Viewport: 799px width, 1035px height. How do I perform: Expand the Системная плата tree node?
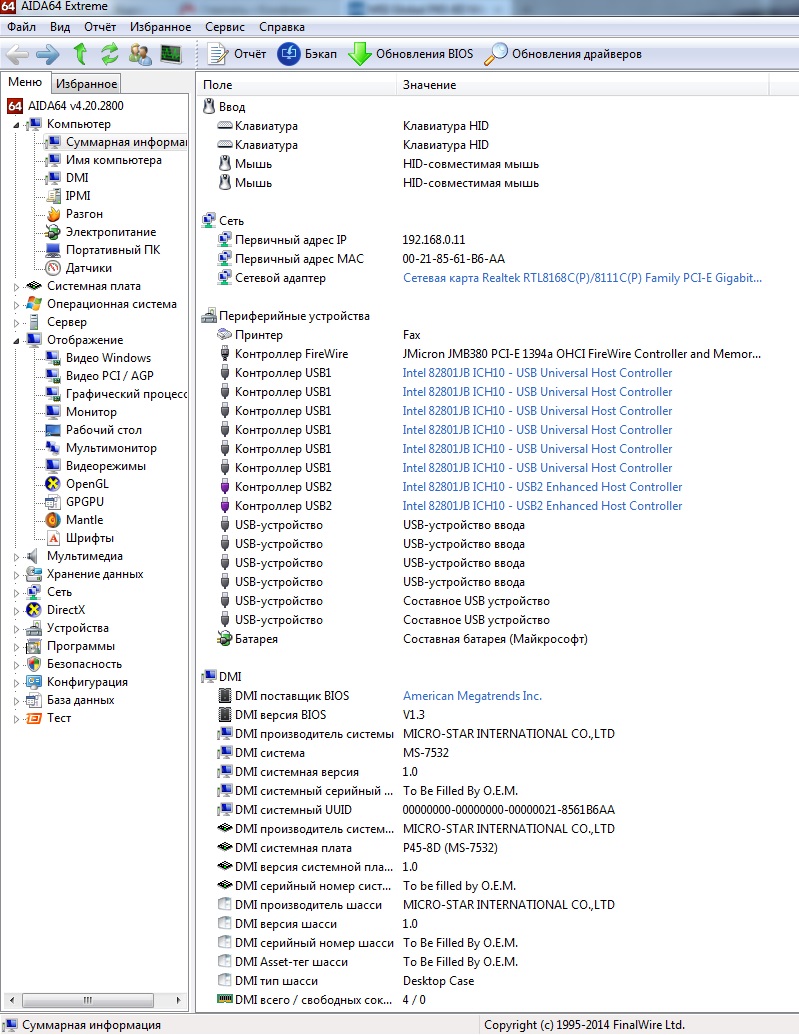pos(17,286)
